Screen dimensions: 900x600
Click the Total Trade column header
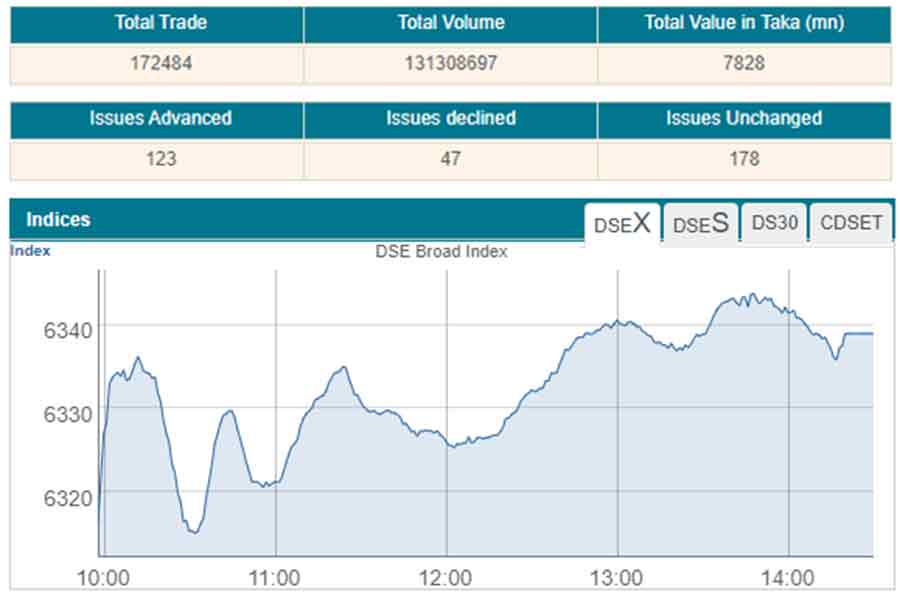coord(157,23)
